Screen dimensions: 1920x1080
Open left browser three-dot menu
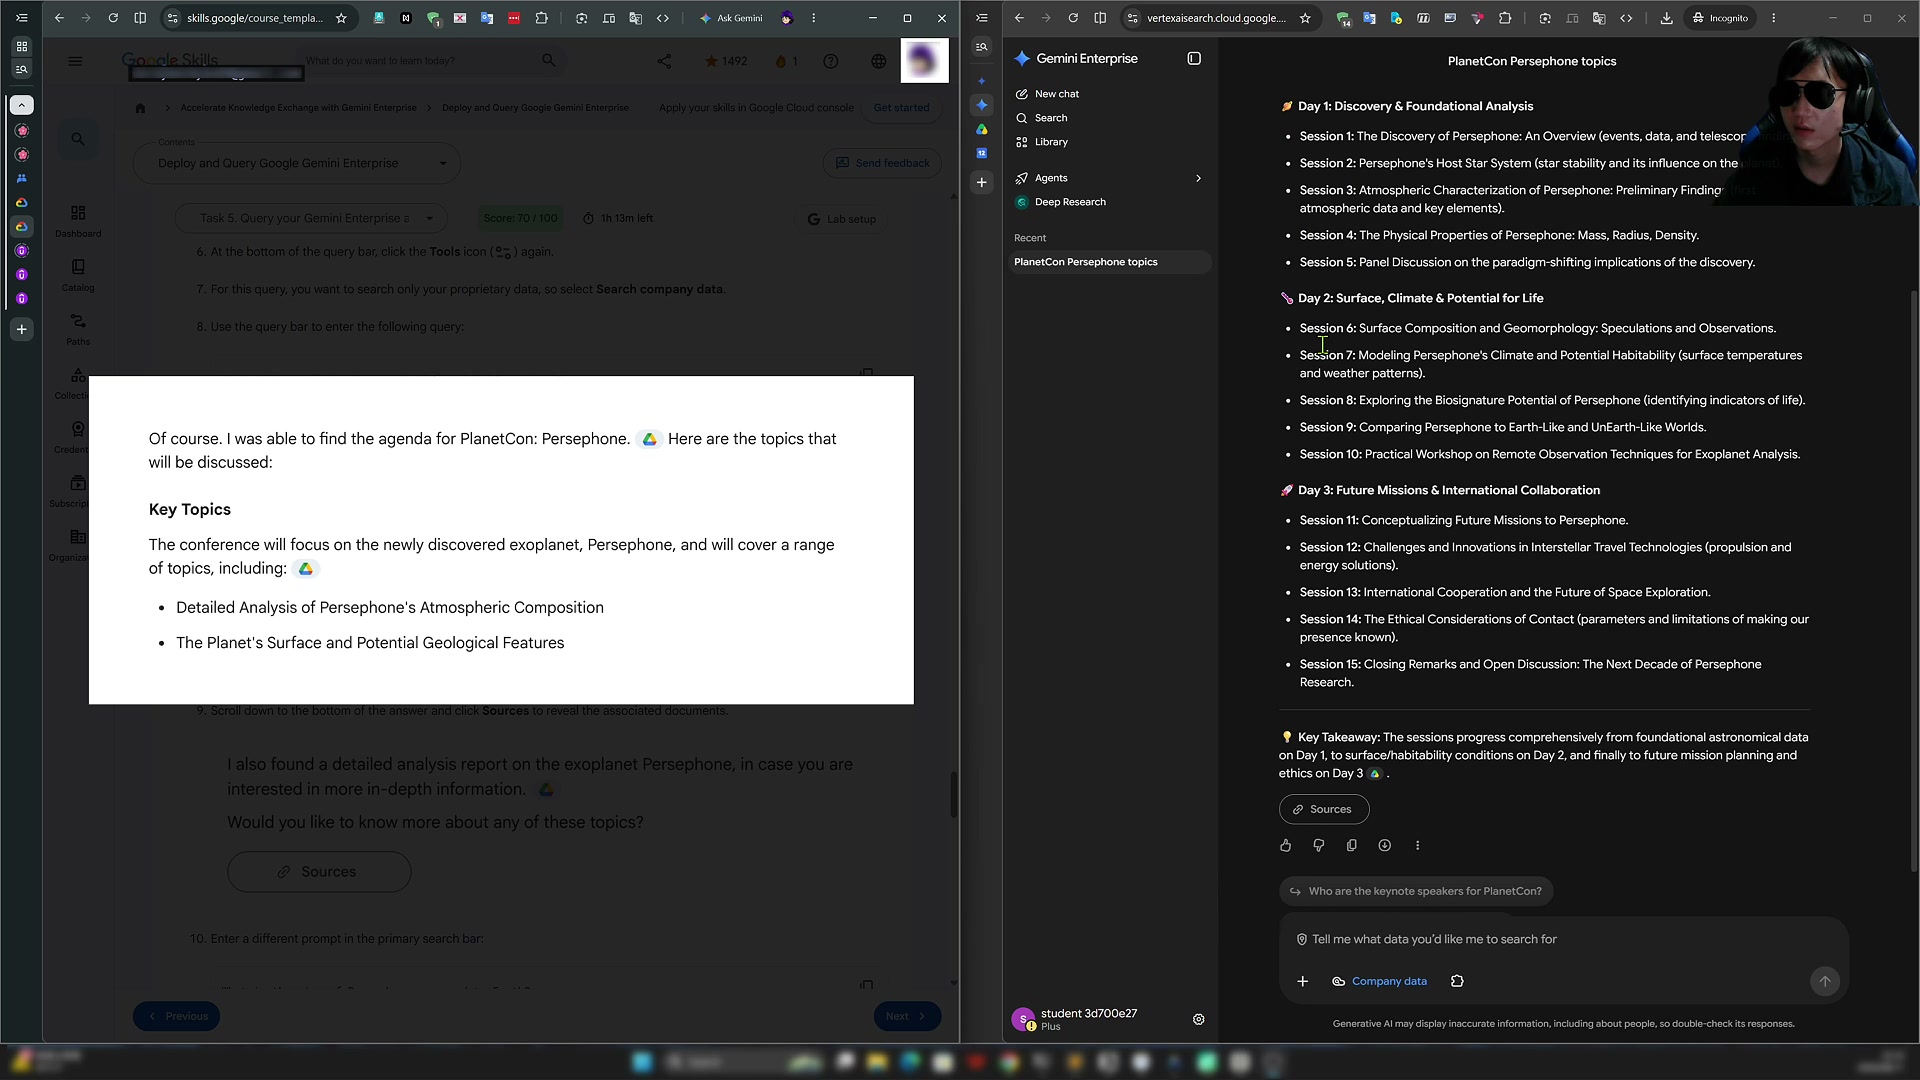click(x=813, y=18)
